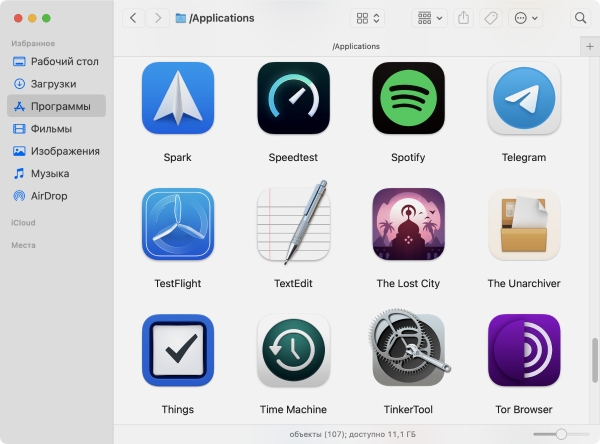Click the search magnifier button
Image resolution: width=600 pixels, height=444 pixels.
pos(580,18)
